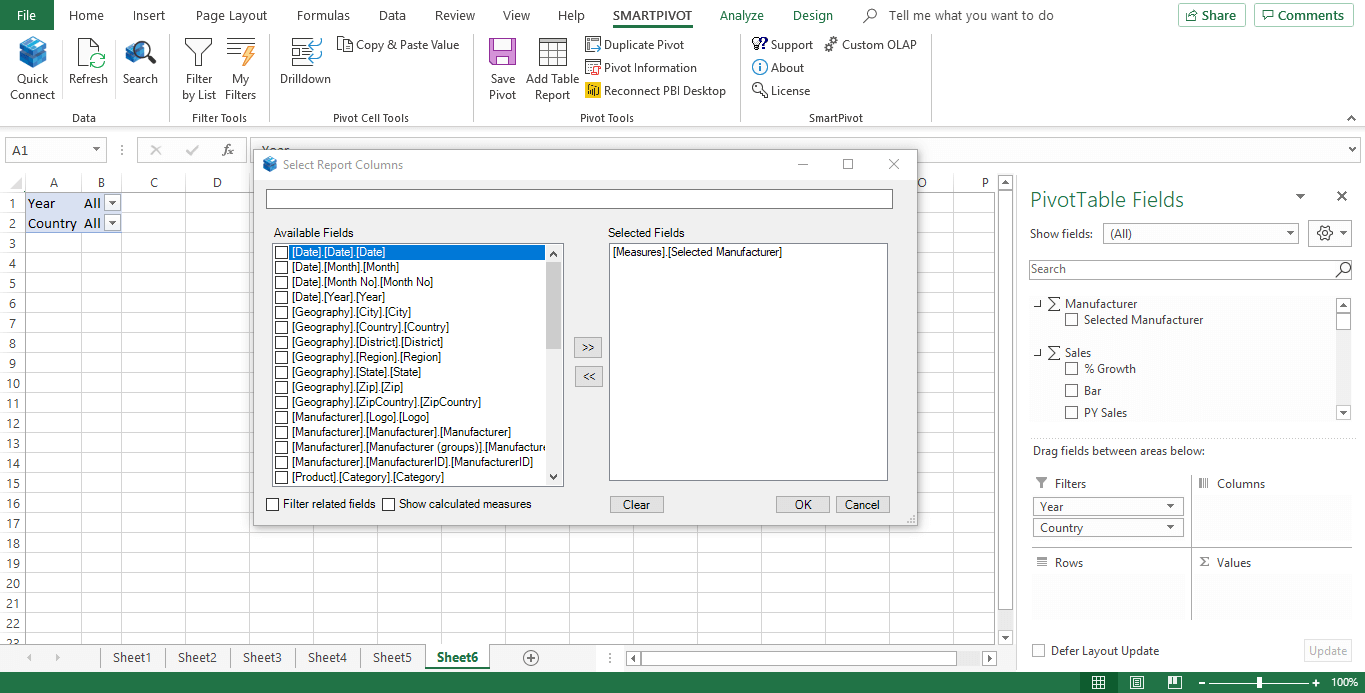Check the Filter related fields checkbox
Screen dimensions: 1365x693
(272, 504)
